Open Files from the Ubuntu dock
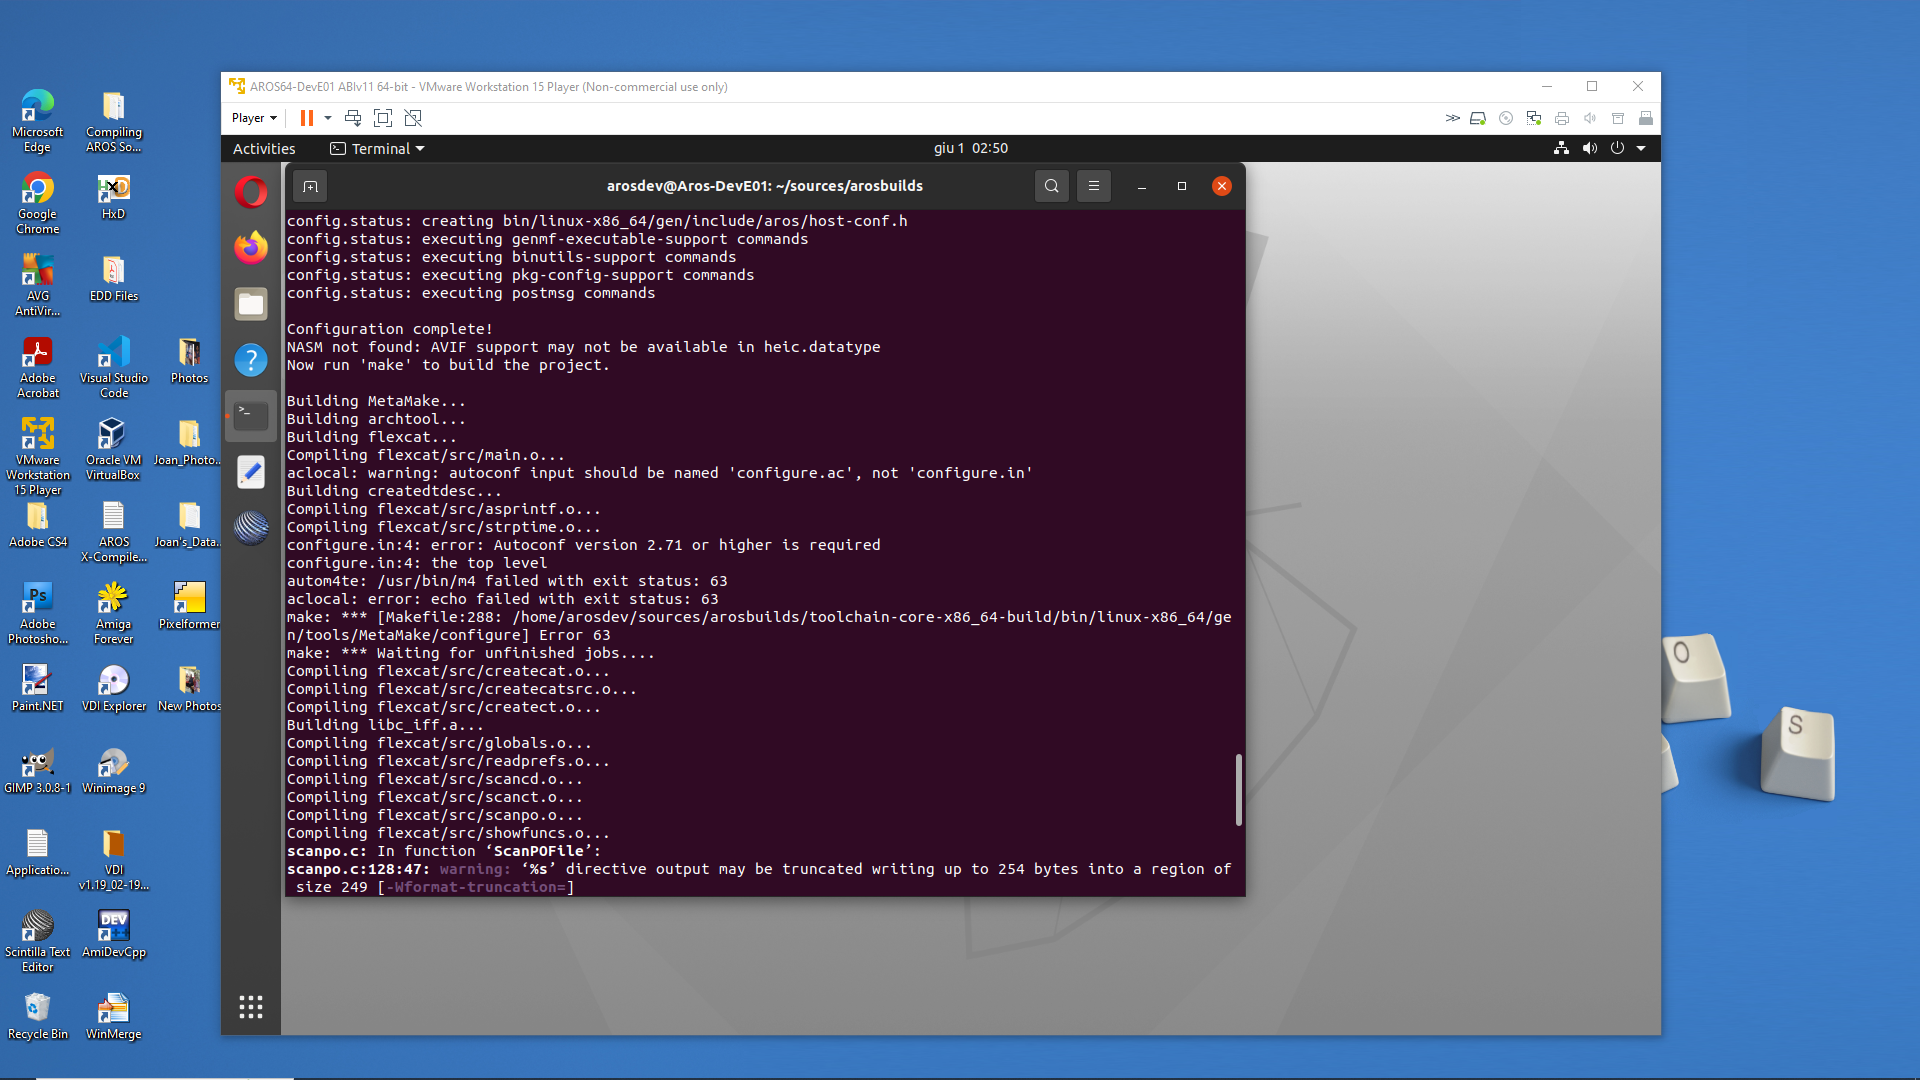This screenshot has width=1920, height=1080. click(x=251, y=304)
